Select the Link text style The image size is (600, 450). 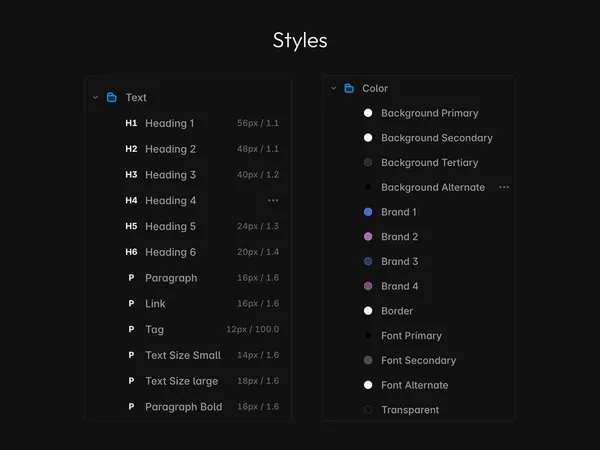(x=155, y=303)
